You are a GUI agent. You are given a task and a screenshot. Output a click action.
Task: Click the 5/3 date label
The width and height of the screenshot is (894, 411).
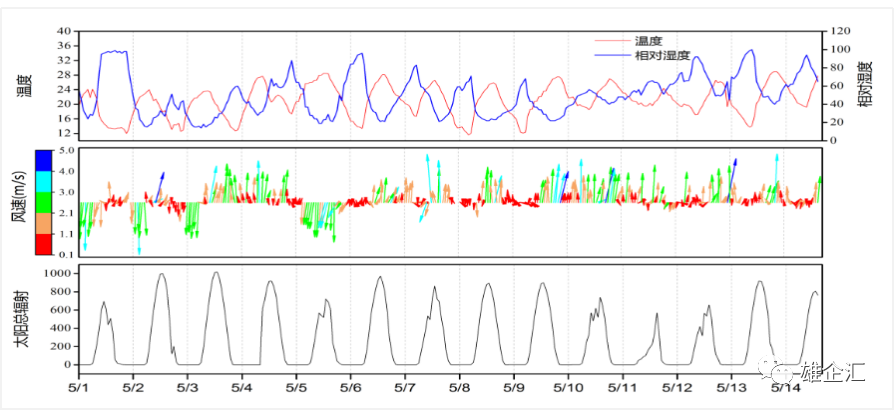coord(188,386)
